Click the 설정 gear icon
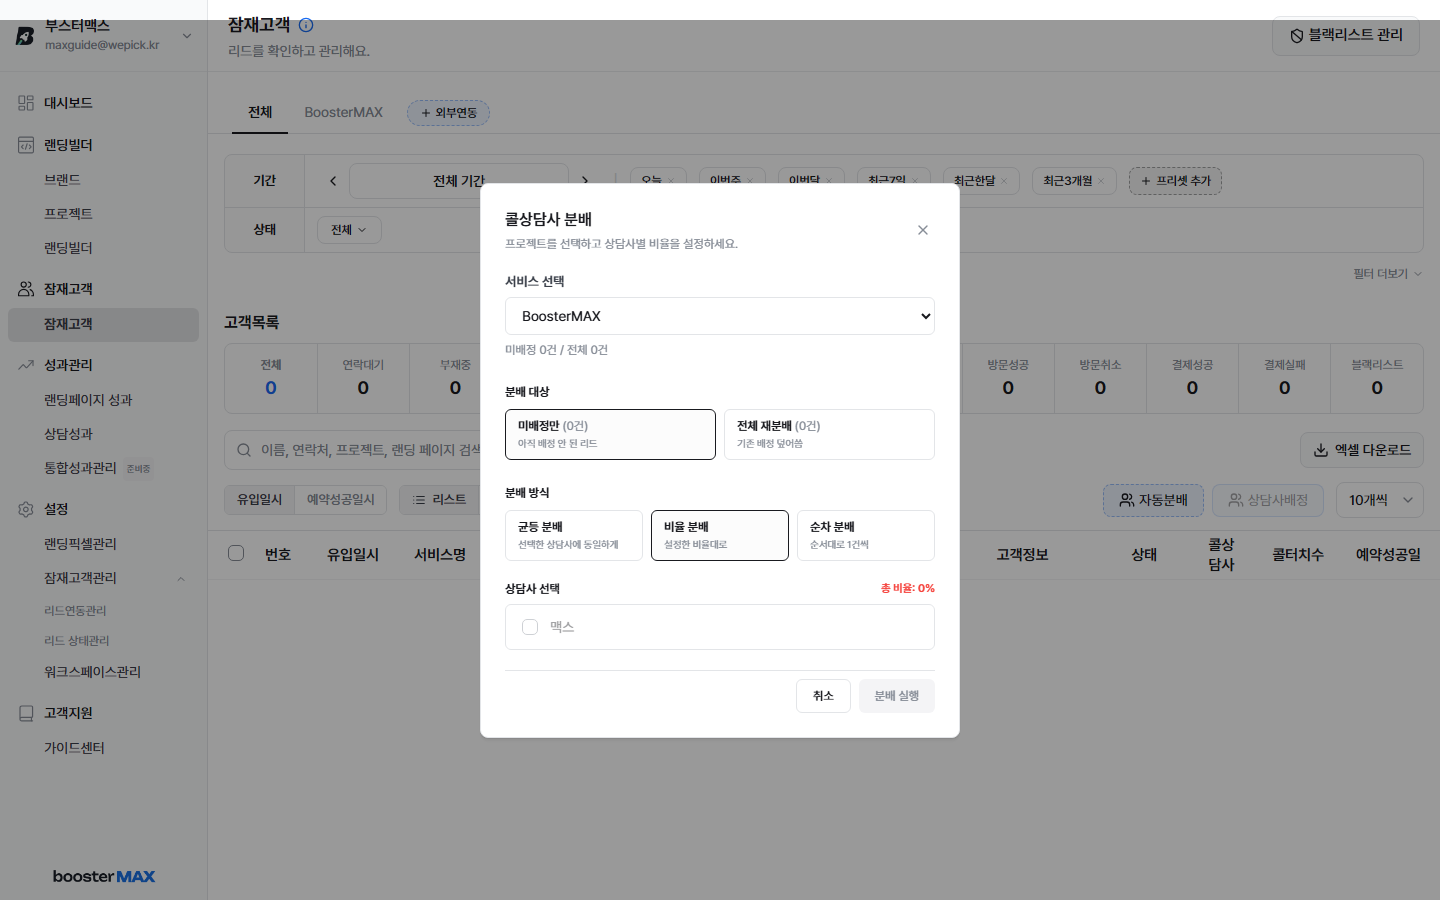Viewport: 1440px width, 900px height. click(26, 509)
